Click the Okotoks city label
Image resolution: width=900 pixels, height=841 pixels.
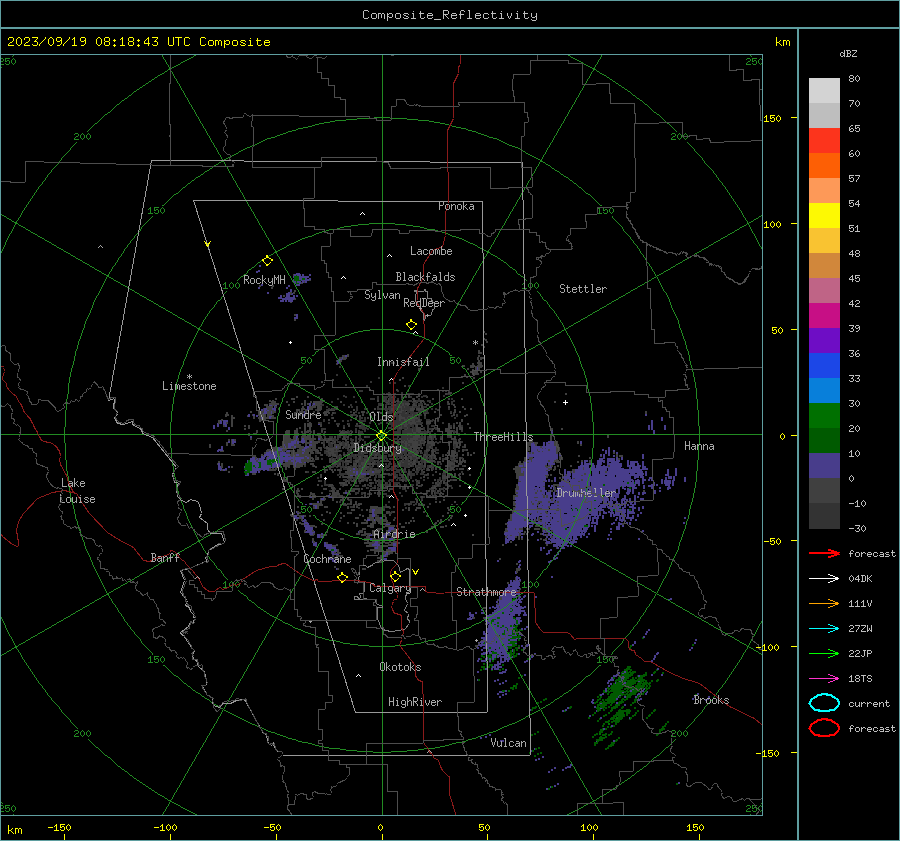click(x=400, y=667)
